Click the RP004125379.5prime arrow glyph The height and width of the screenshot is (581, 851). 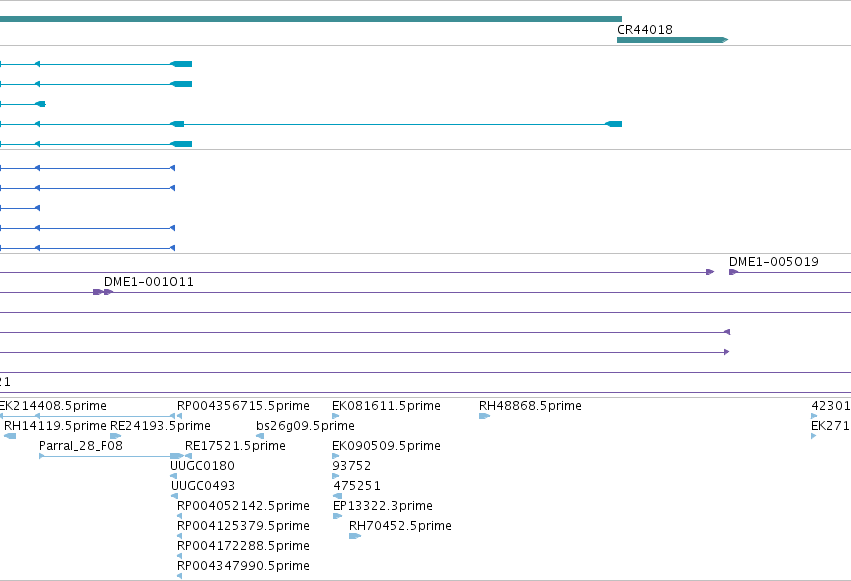tap(179, 536)
